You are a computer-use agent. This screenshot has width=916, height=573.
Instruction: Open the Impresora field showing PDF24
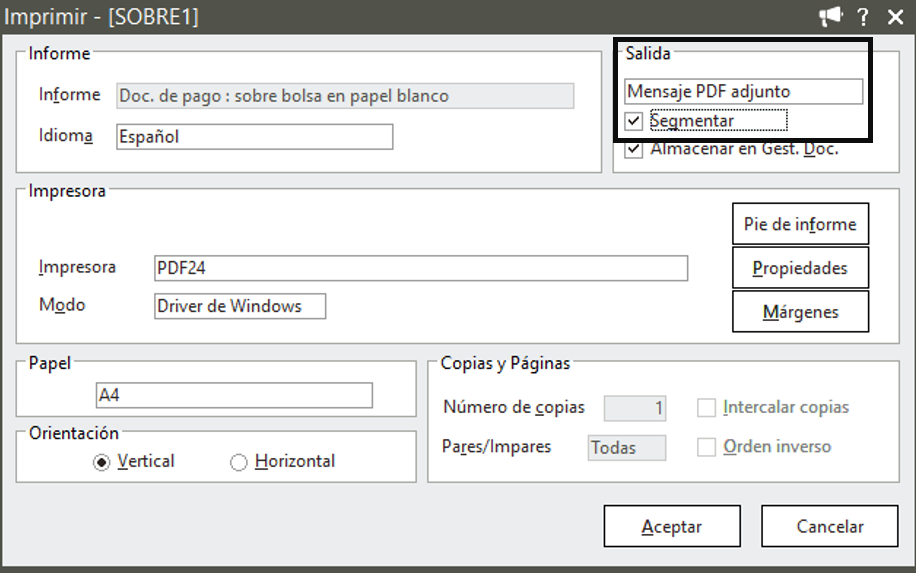pos(421,268)
